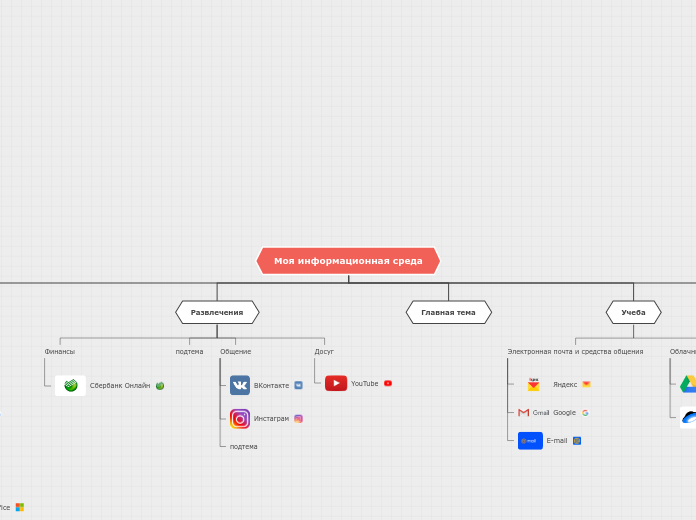Select the "Учеба" hexagon node
The width and height of the screenshot is (696, 520).
click(x=633, y=312)
